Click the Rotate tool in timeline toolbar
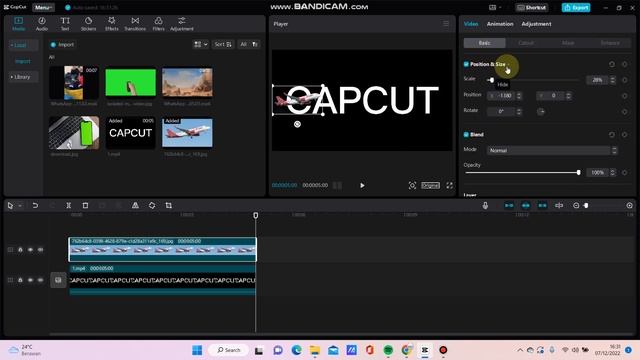This screenshot has height=360, width=640. [152, 205]
